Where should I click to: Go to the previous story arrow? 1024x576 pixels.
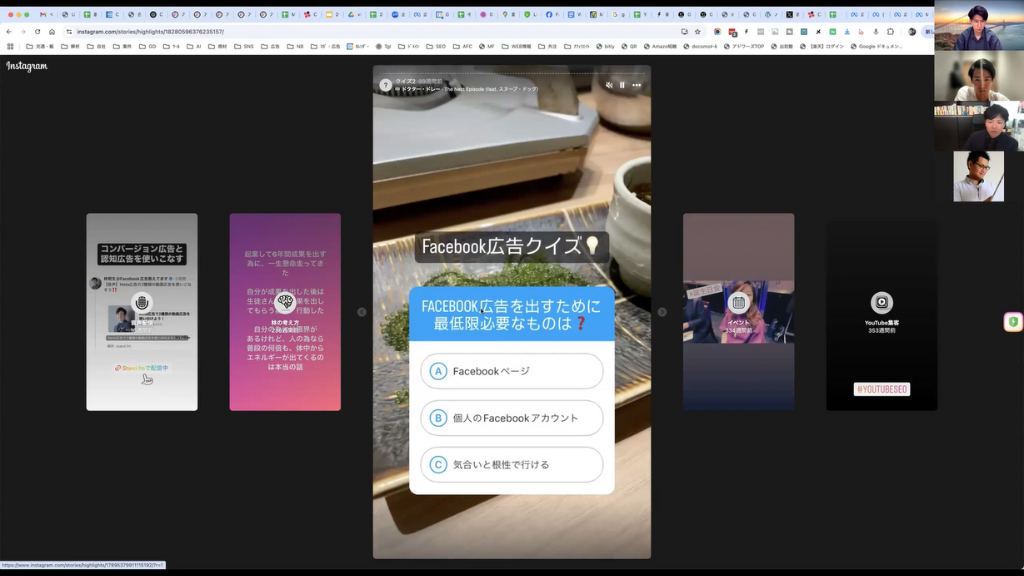(362, 312)
